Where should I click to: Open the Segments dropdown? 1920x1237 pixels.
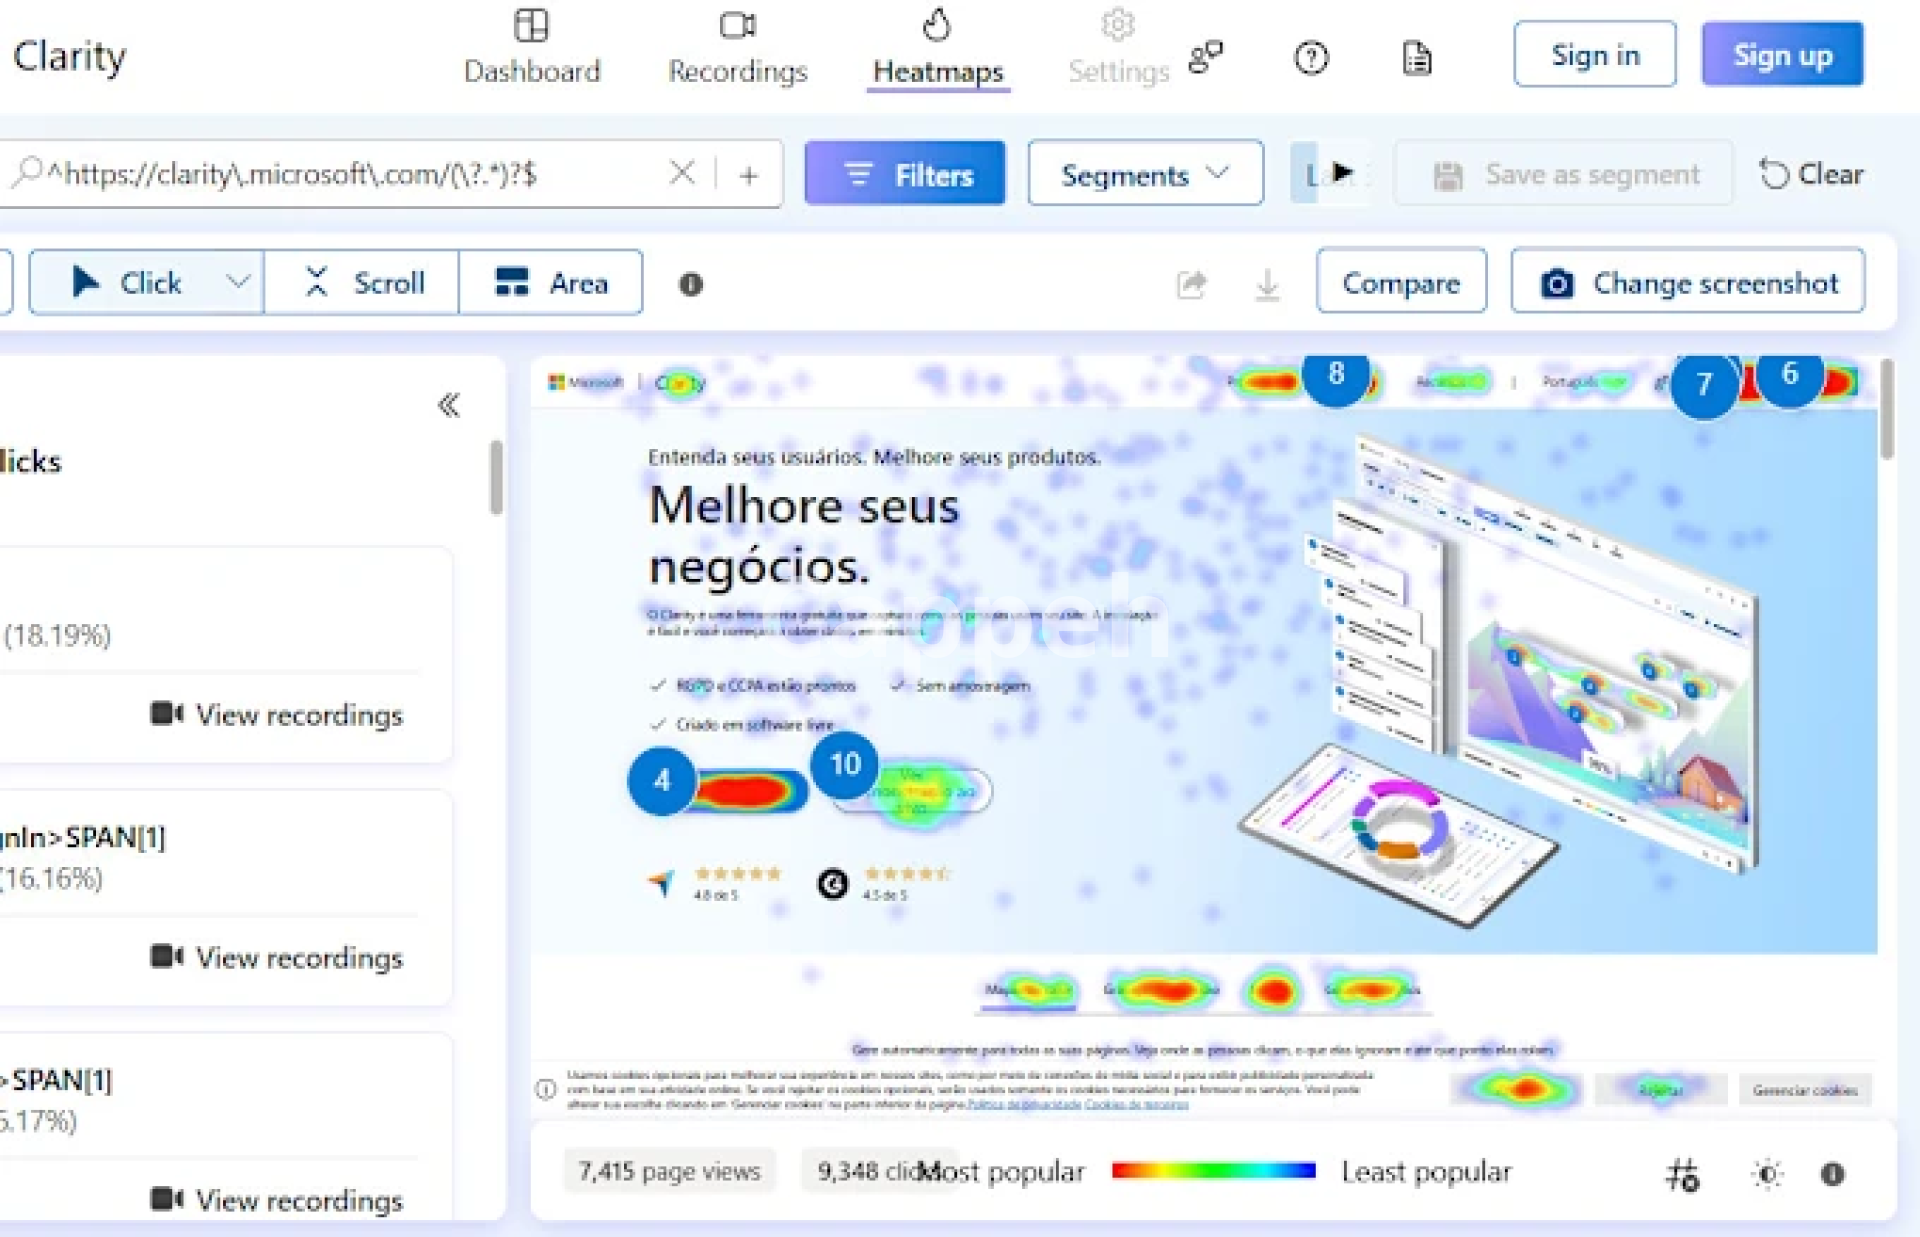1144,175
